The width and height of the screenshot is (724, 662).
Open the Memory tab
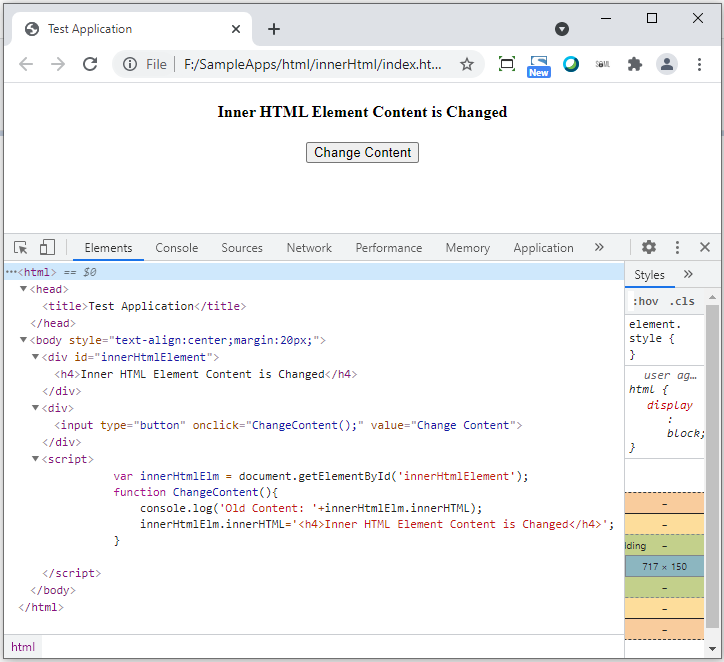467,248
